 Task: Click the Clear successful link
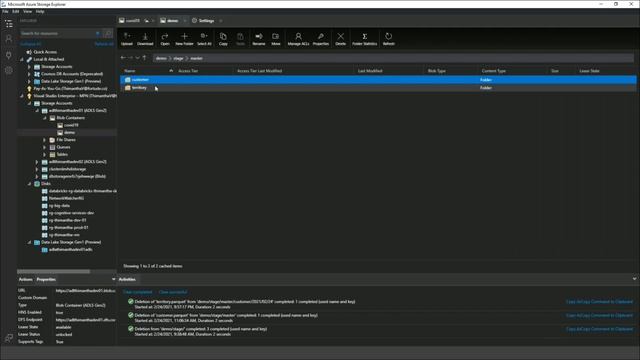tap(173, 292)
